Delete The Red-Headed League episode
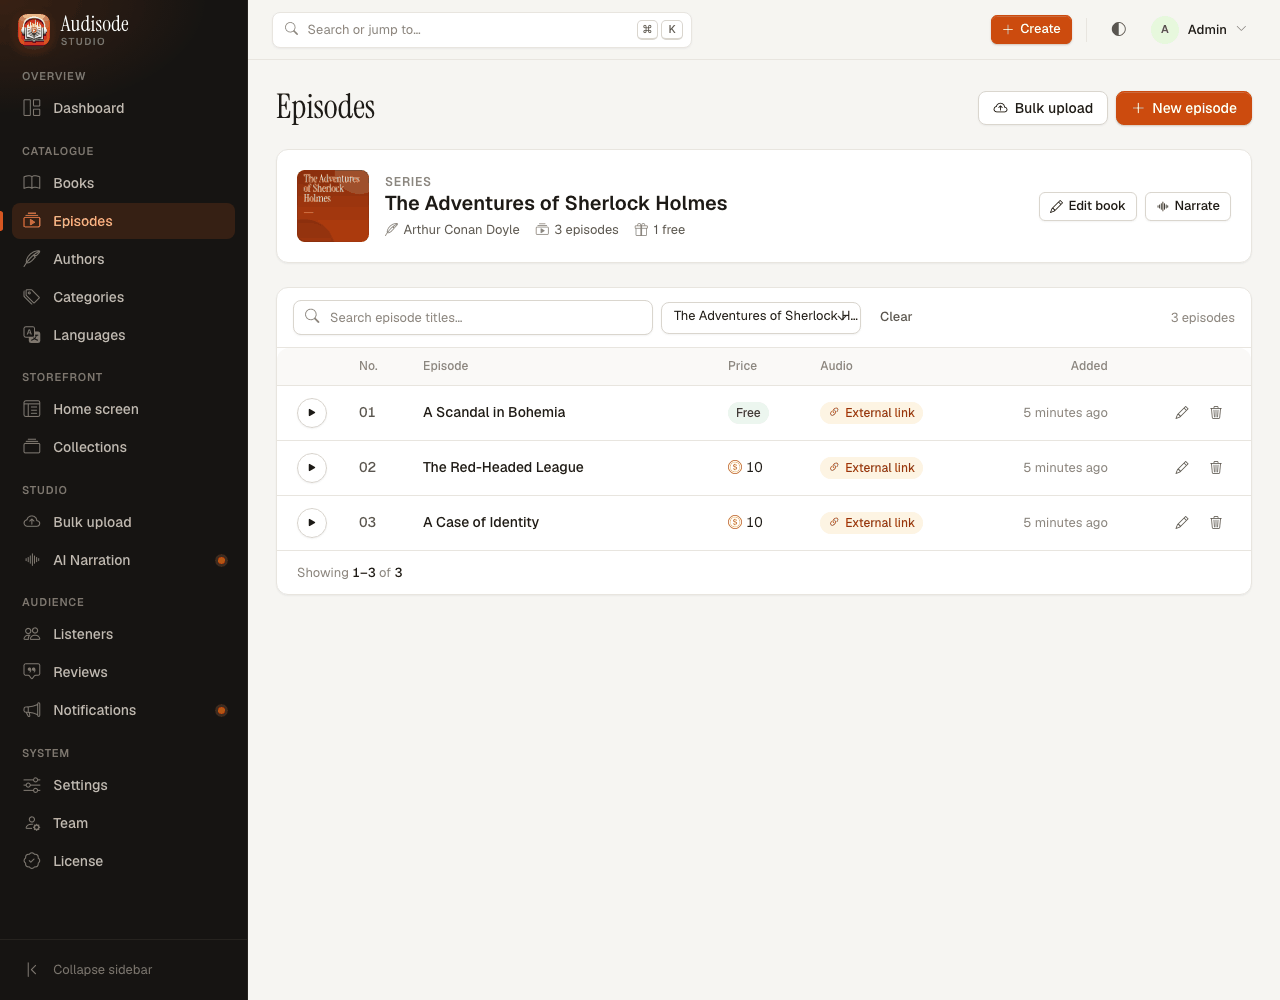Image resolution: width=1280 pixels, height=1000 pixels. 1216,468
